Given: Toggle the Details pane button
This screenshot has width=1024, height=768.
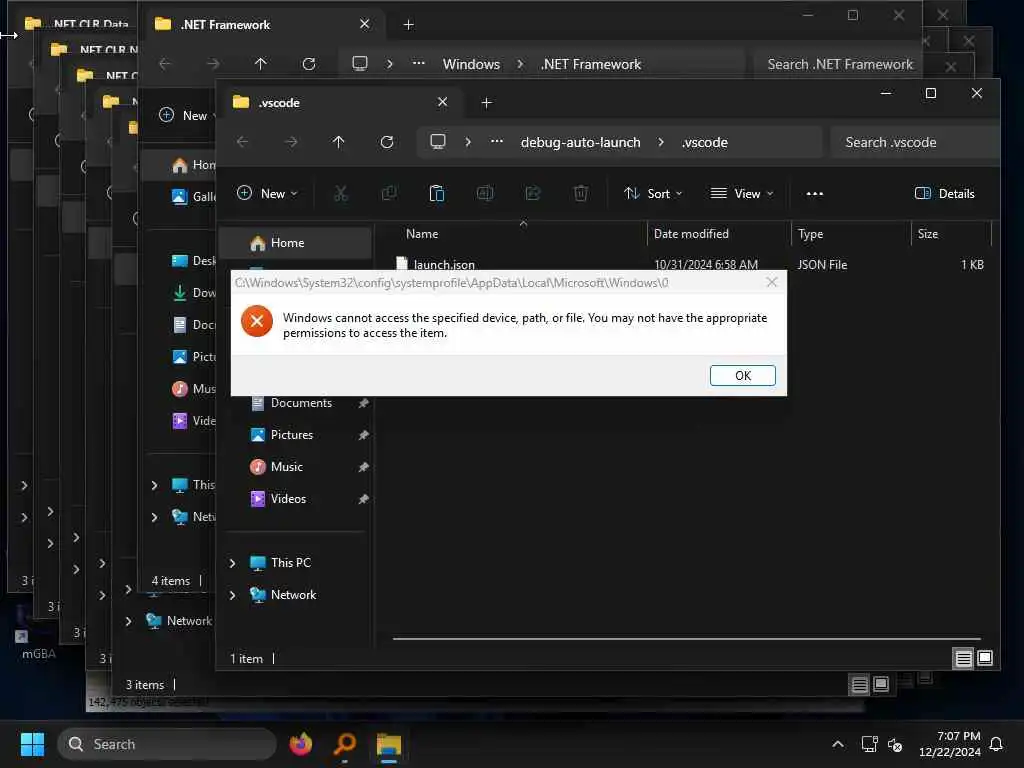Looking at the screenshot, I should point(945,193).
